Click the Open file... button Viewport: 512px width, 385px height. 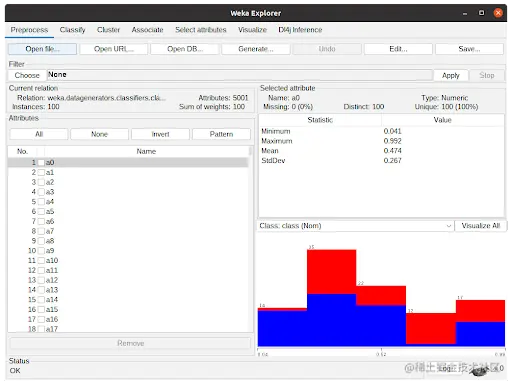tap(42, 49)
